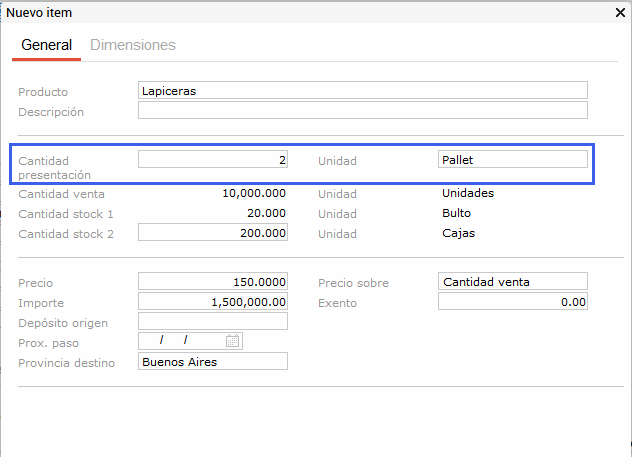Select the General tab
632x457 pixels.
click(x=46, y=45)
